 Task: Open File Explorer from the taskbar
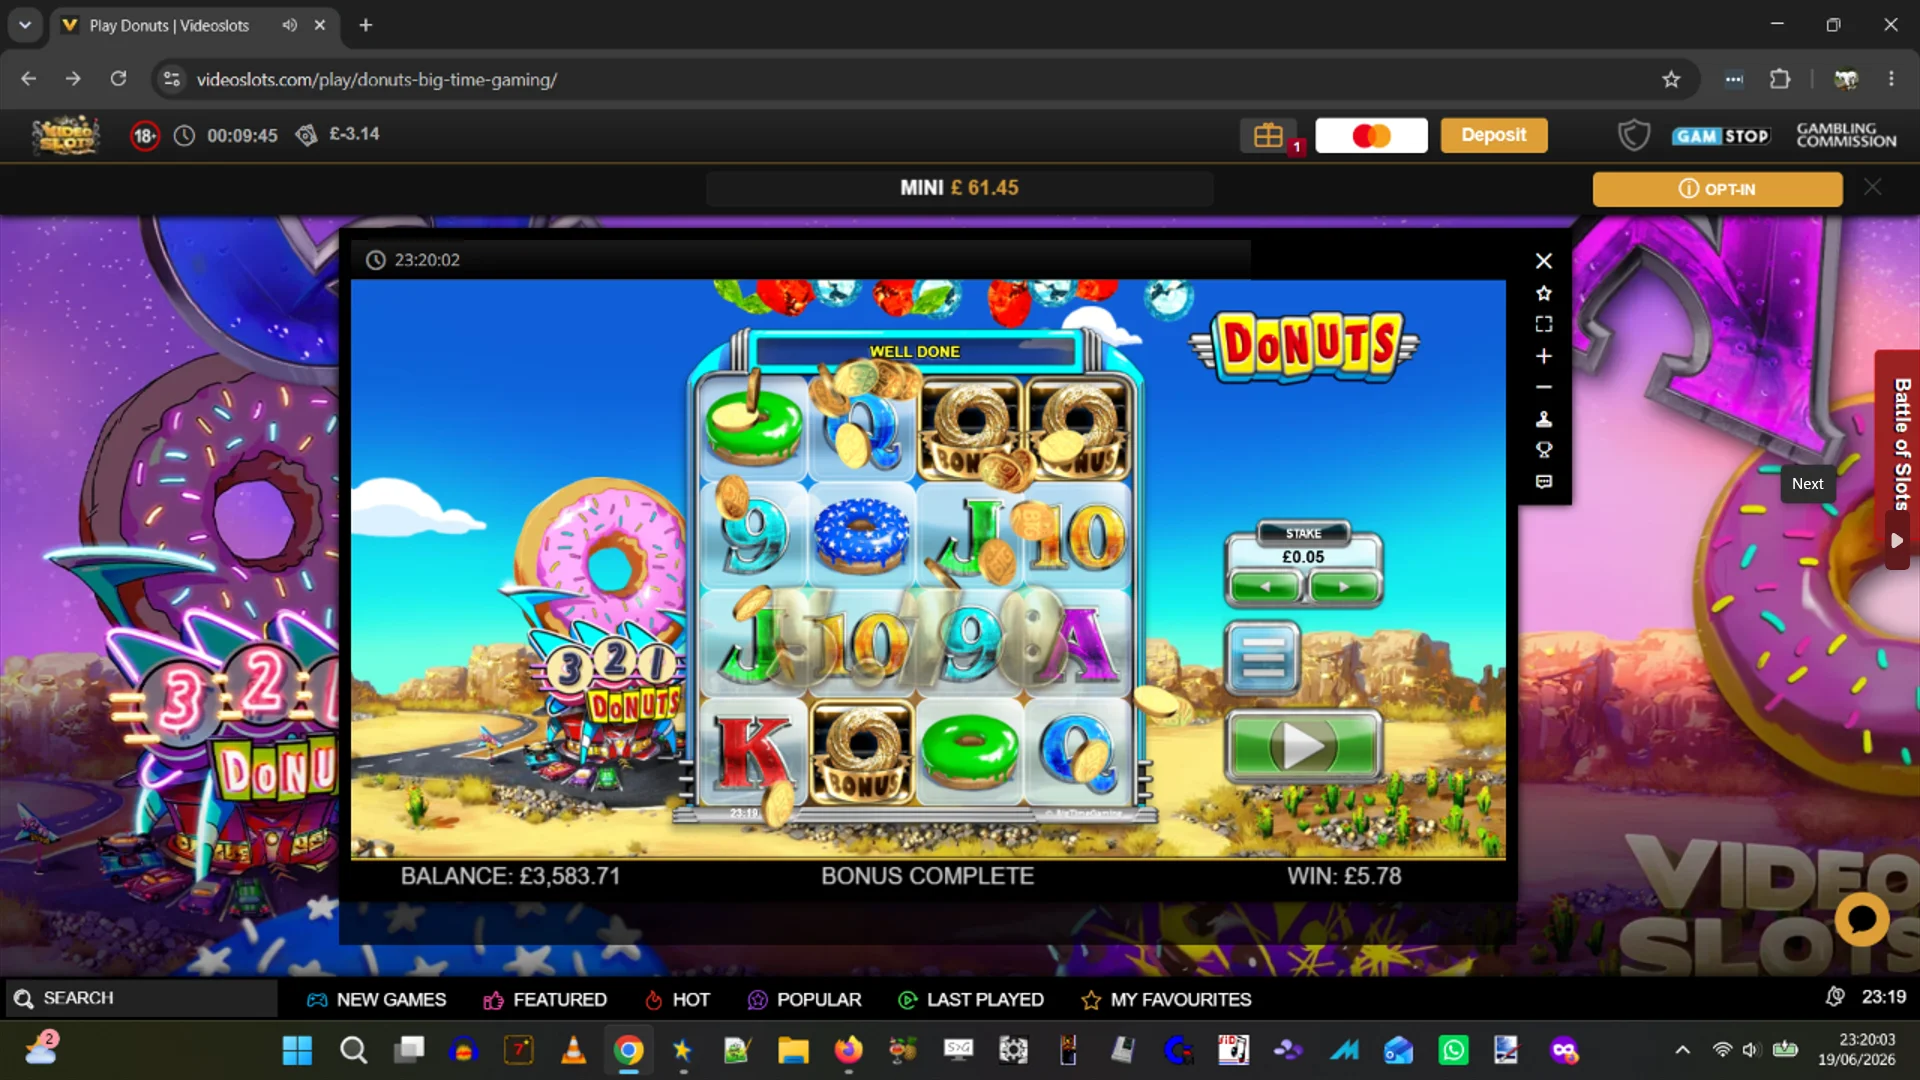(793, 1051)
